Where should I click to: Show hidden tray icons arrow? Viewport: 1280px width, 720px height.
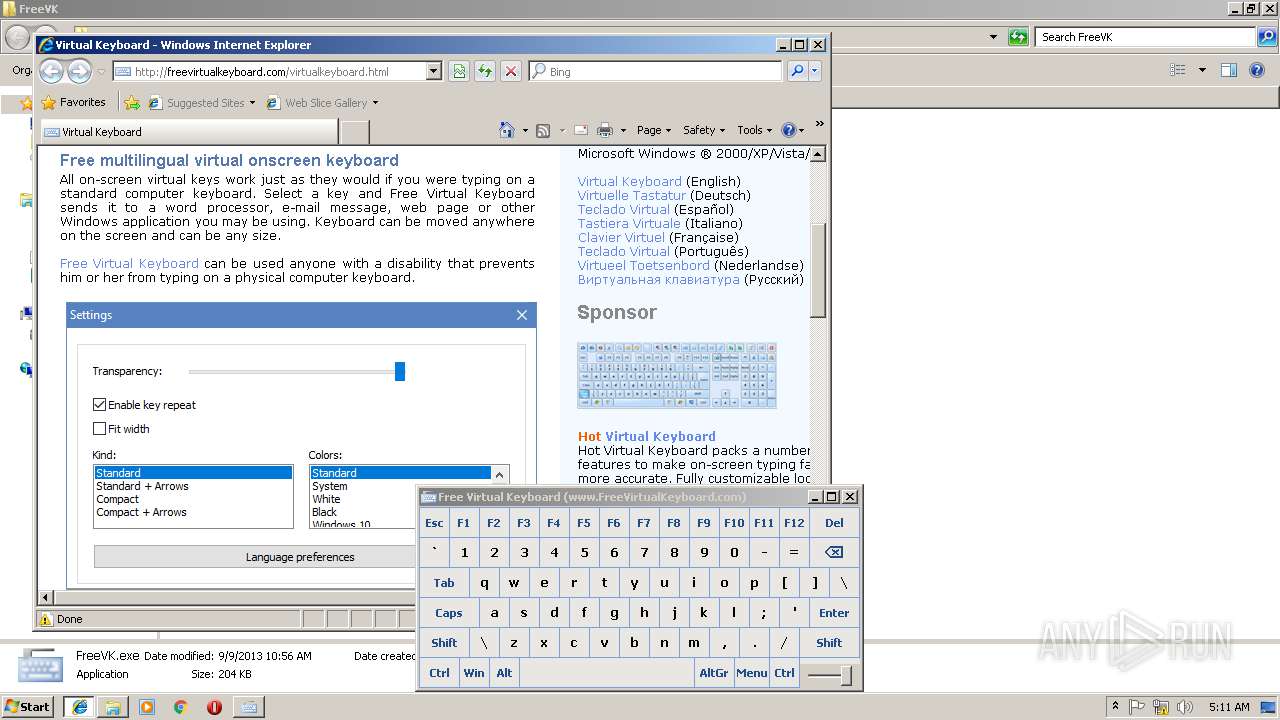(x=1115, y=707)
